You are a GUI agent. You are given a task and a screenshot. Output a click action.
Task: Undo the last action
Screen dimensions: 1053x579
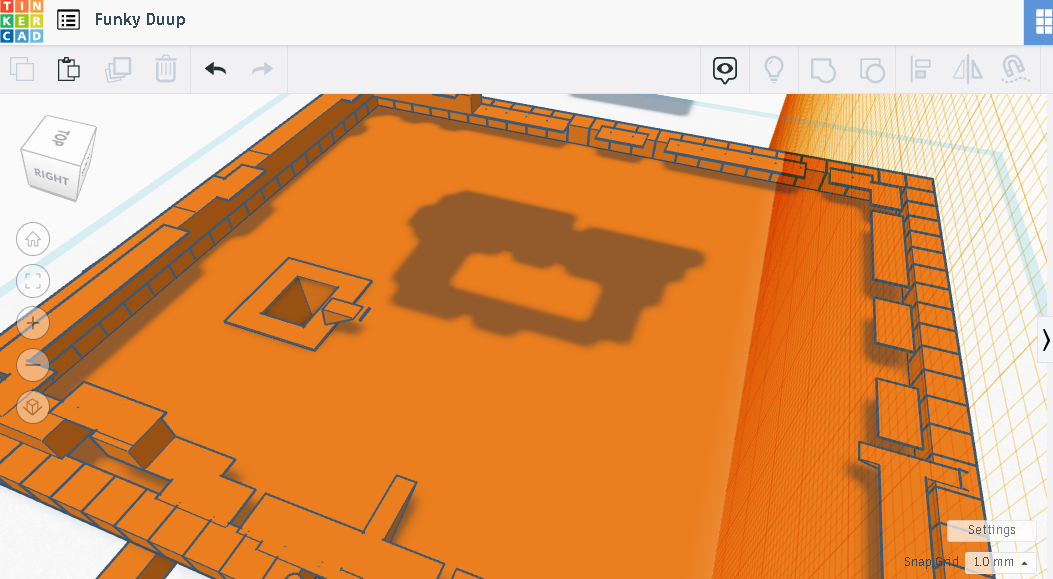pyautogui.click(x=214, y=70)
